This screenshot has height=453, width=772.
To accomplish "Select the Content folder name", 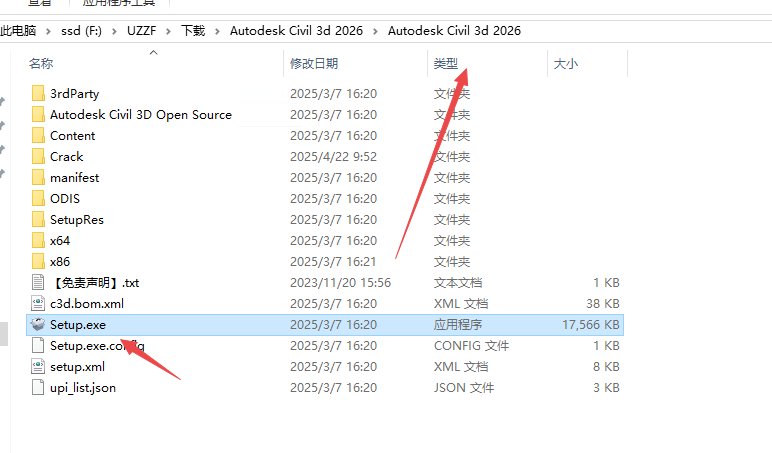I will pyautogui.click(x=72, y=135).
